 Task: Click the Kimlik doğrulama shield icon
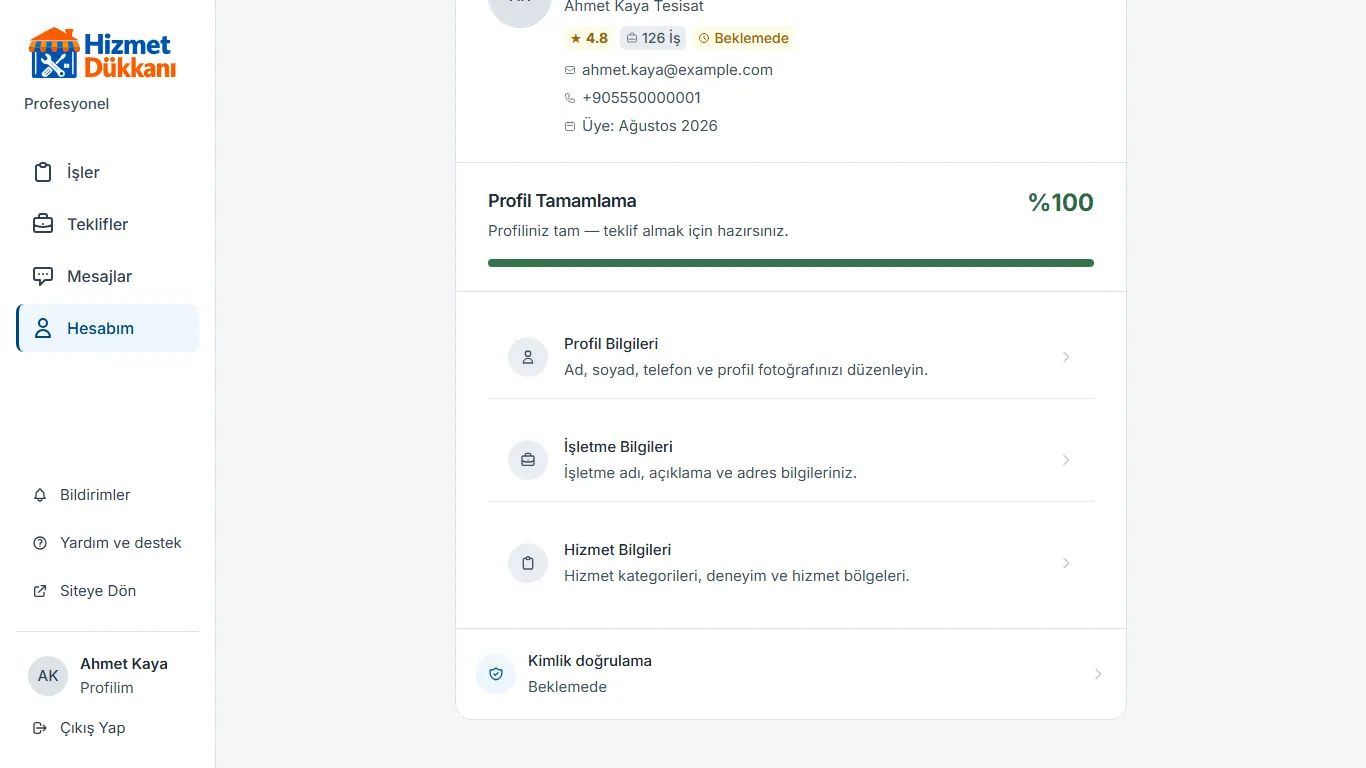point(496,674)
